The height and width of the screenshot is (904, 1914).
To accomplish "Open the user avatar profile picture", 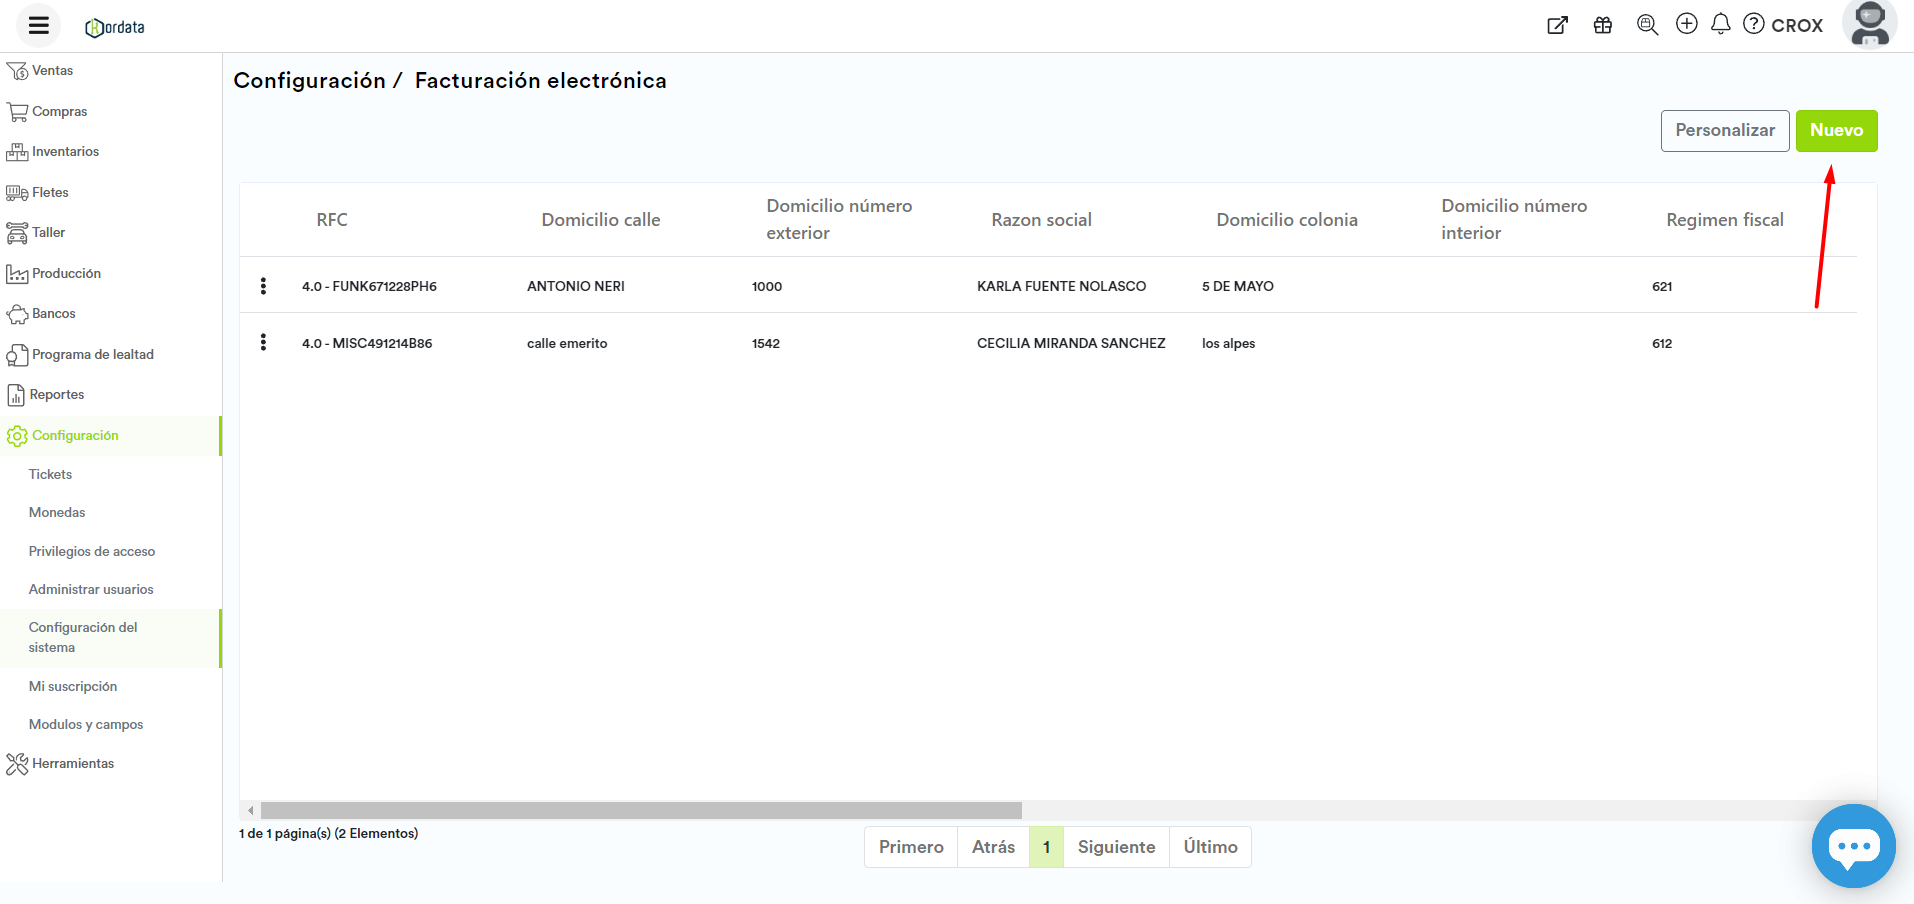I will (x=1869, y=24).
